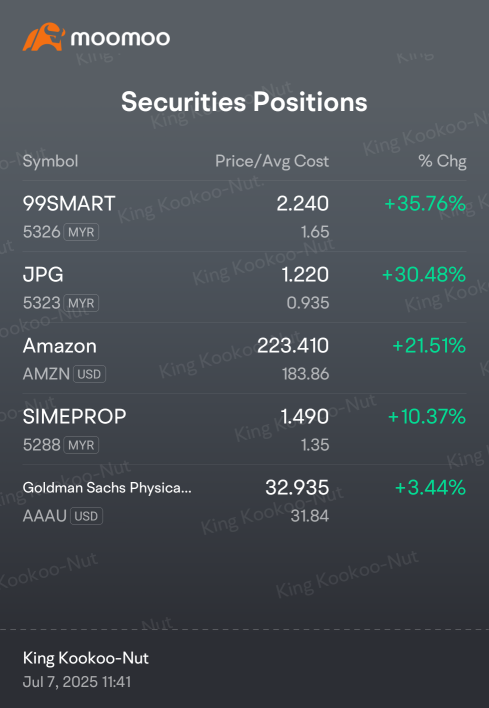Viewport: 489px width, 708px height.
Task: Open the JPG stock position
Action: point(244,287)
